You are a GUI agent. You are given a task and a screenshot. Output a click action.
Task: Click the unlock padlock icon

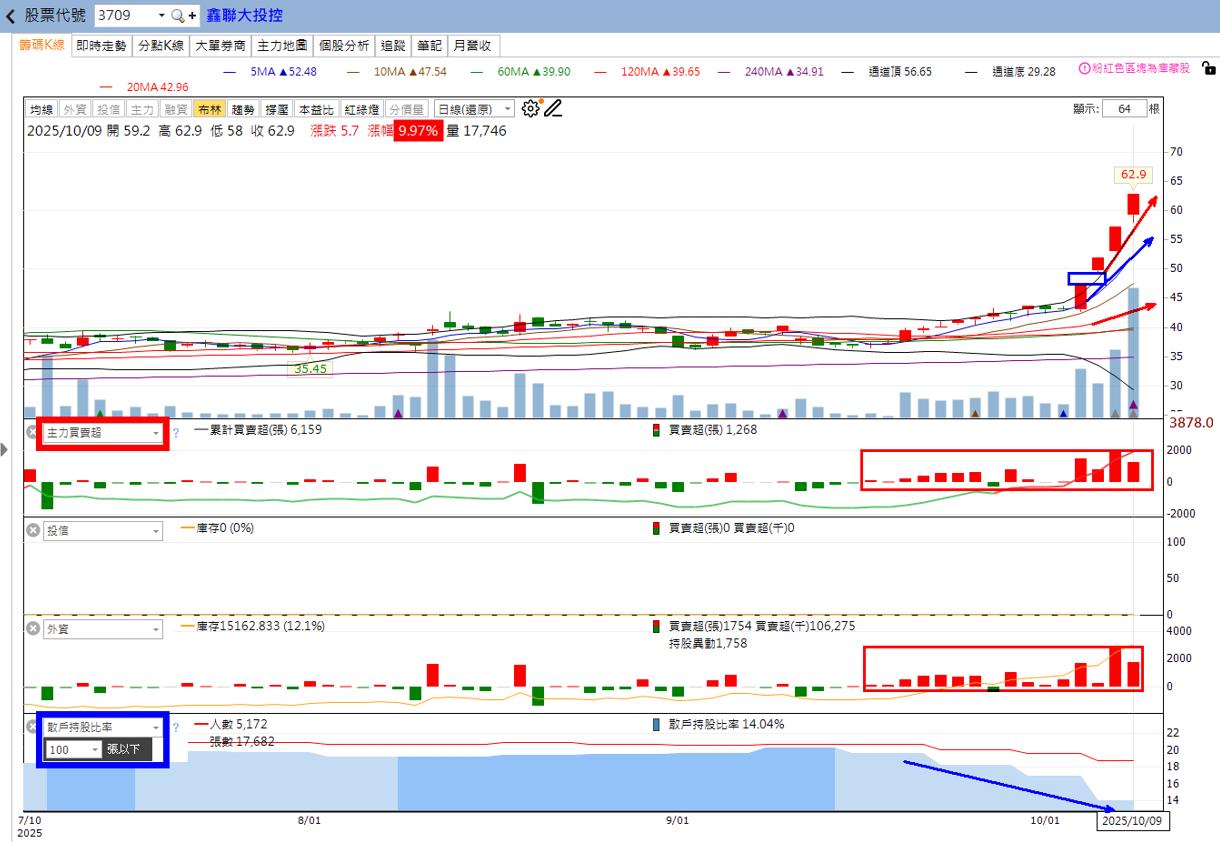1208,69
